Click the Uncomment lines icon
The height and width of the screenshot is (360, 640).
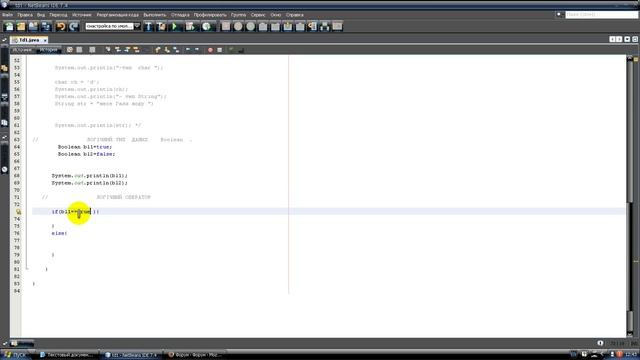(240, 50)
